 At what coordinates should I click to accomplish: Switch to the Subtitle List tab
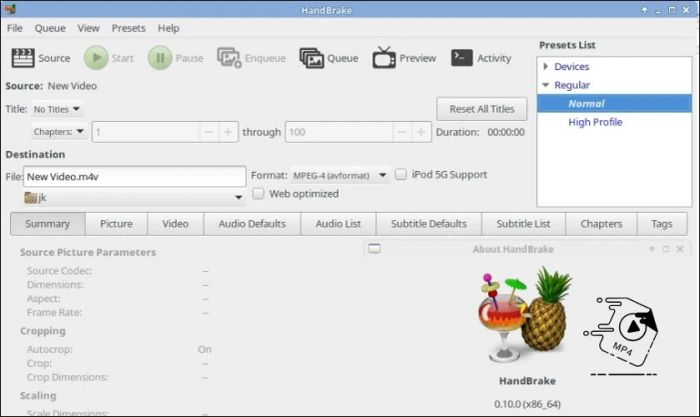524,224
